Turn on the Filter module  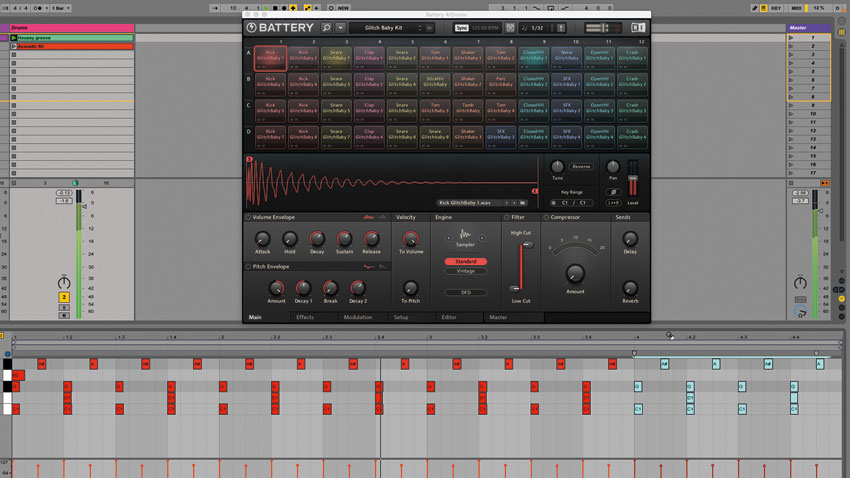click(x=507, y=217)
